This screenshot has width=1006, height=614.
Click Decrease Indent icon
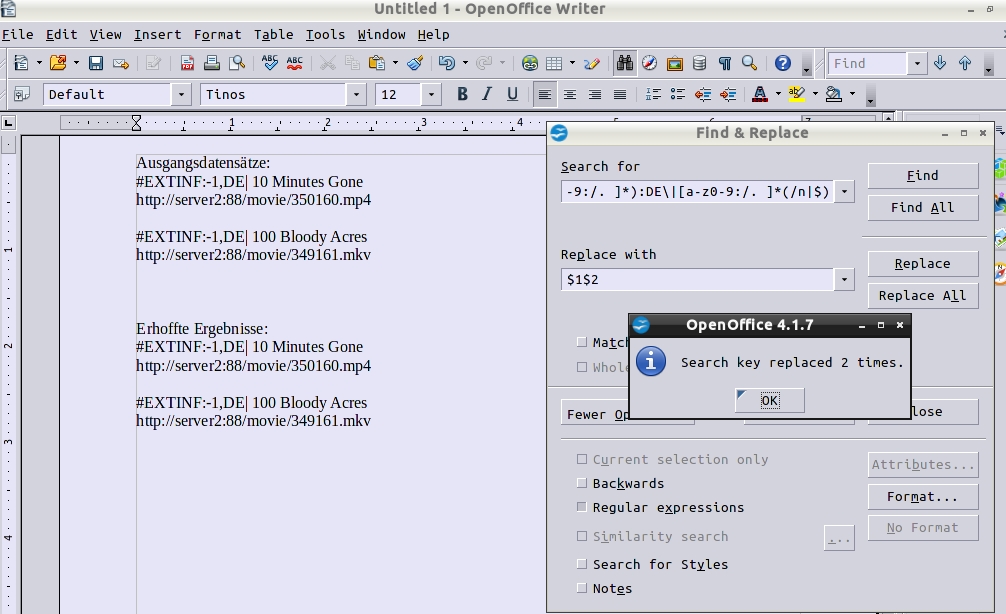[x=703, y=94]
